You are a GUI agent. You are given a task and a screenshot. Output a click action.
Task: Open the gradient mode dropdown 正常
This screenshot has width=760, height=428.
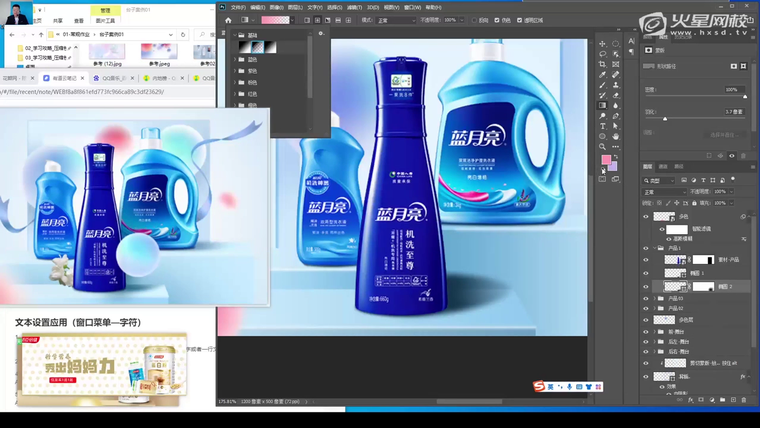pos(393,19)
